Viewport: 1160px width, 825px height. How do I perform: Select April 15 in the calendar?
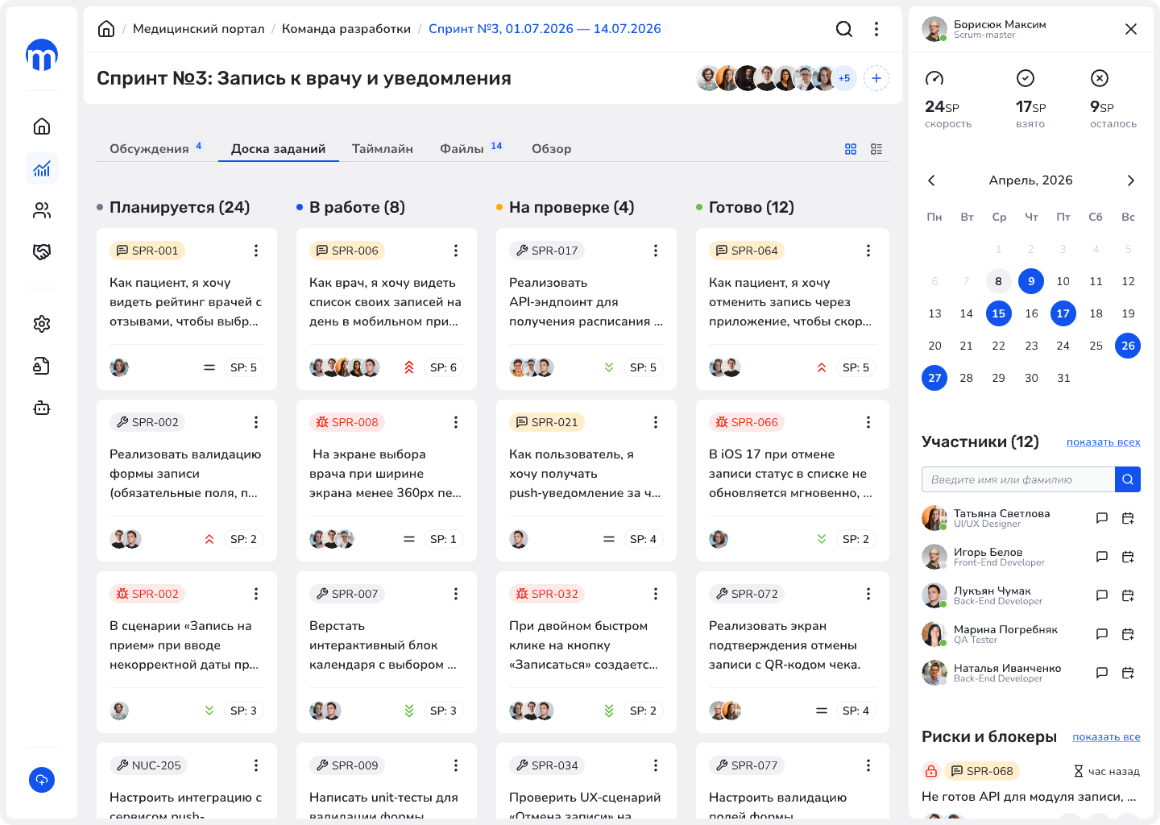(x=999, y=314)
